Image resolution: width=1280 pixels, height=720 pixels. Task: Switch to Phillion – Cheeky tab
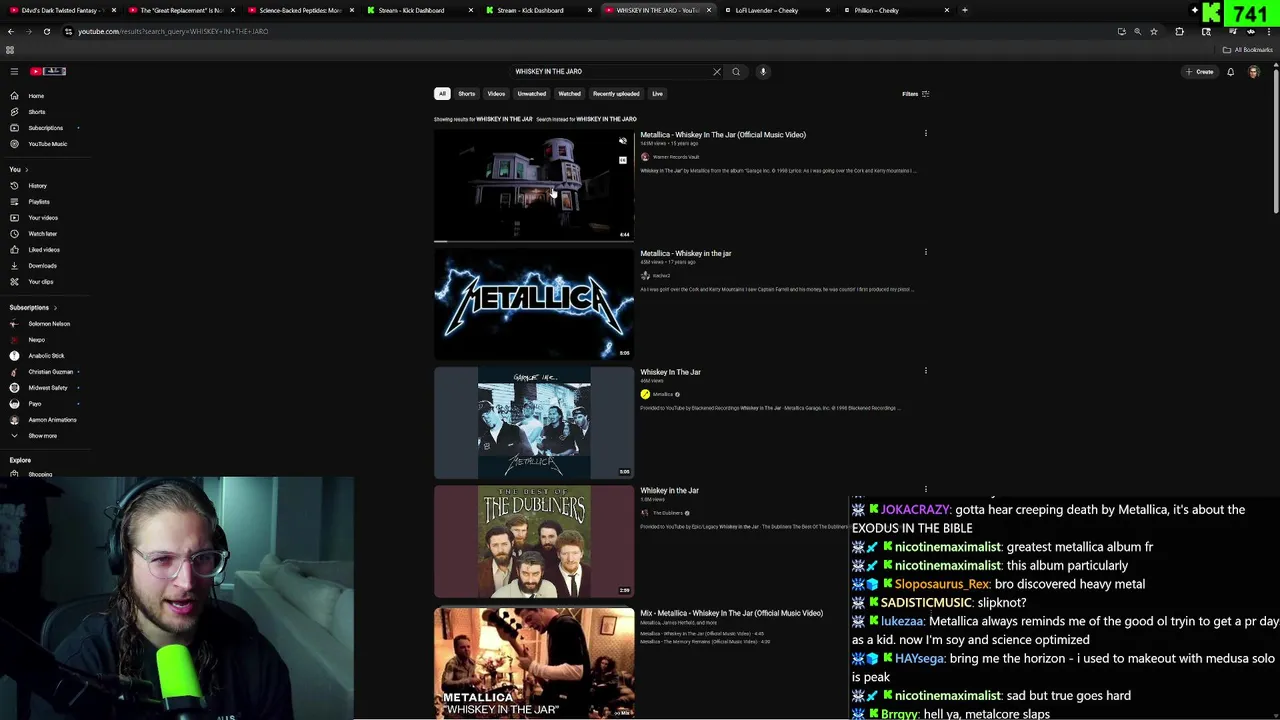click(x=895, y=10)
